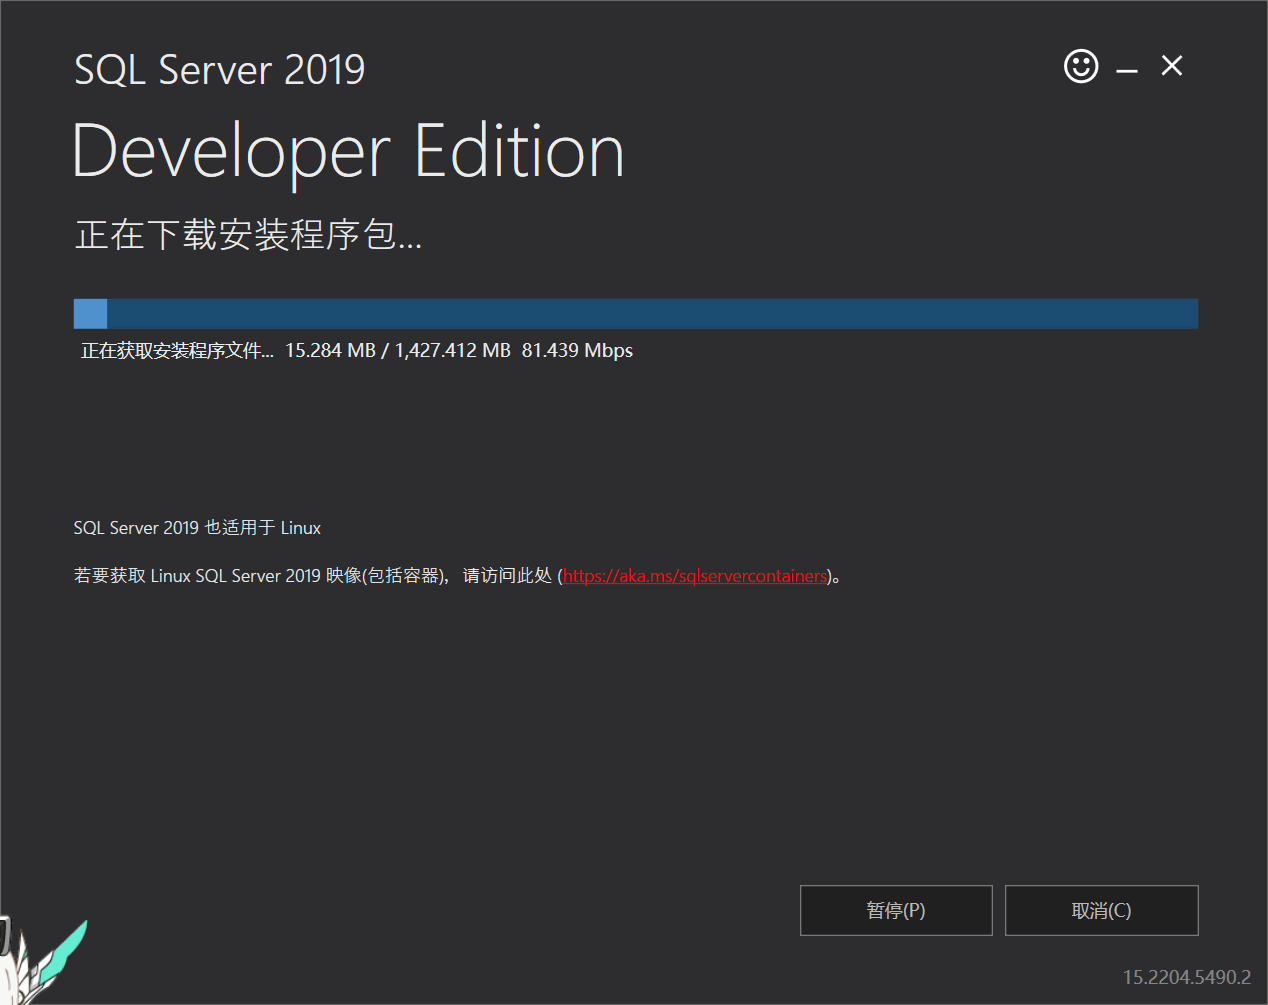
Task: Close the SQL Server 2019 installer
Action: point(1172,66)
